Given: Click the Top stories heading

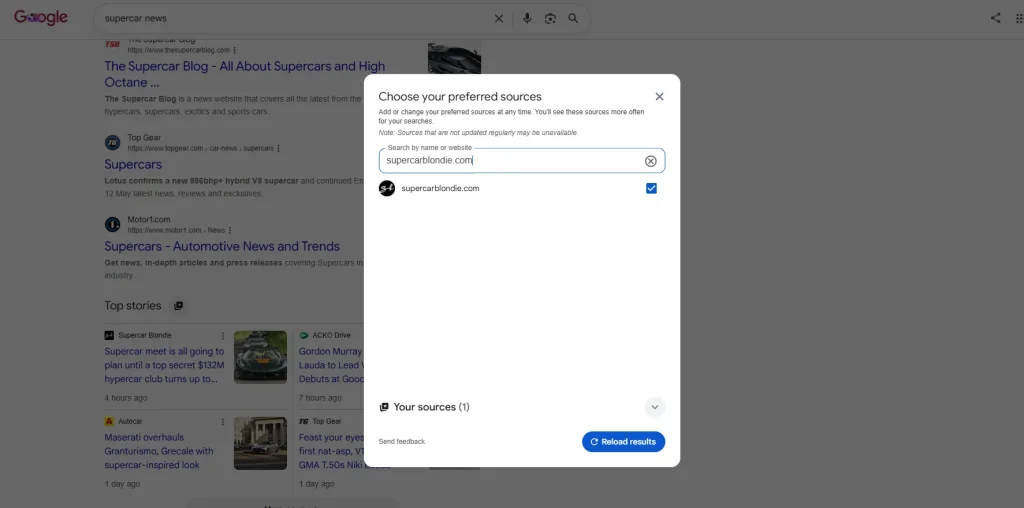Looking at the screenshot, I should [x=133, y=306].
